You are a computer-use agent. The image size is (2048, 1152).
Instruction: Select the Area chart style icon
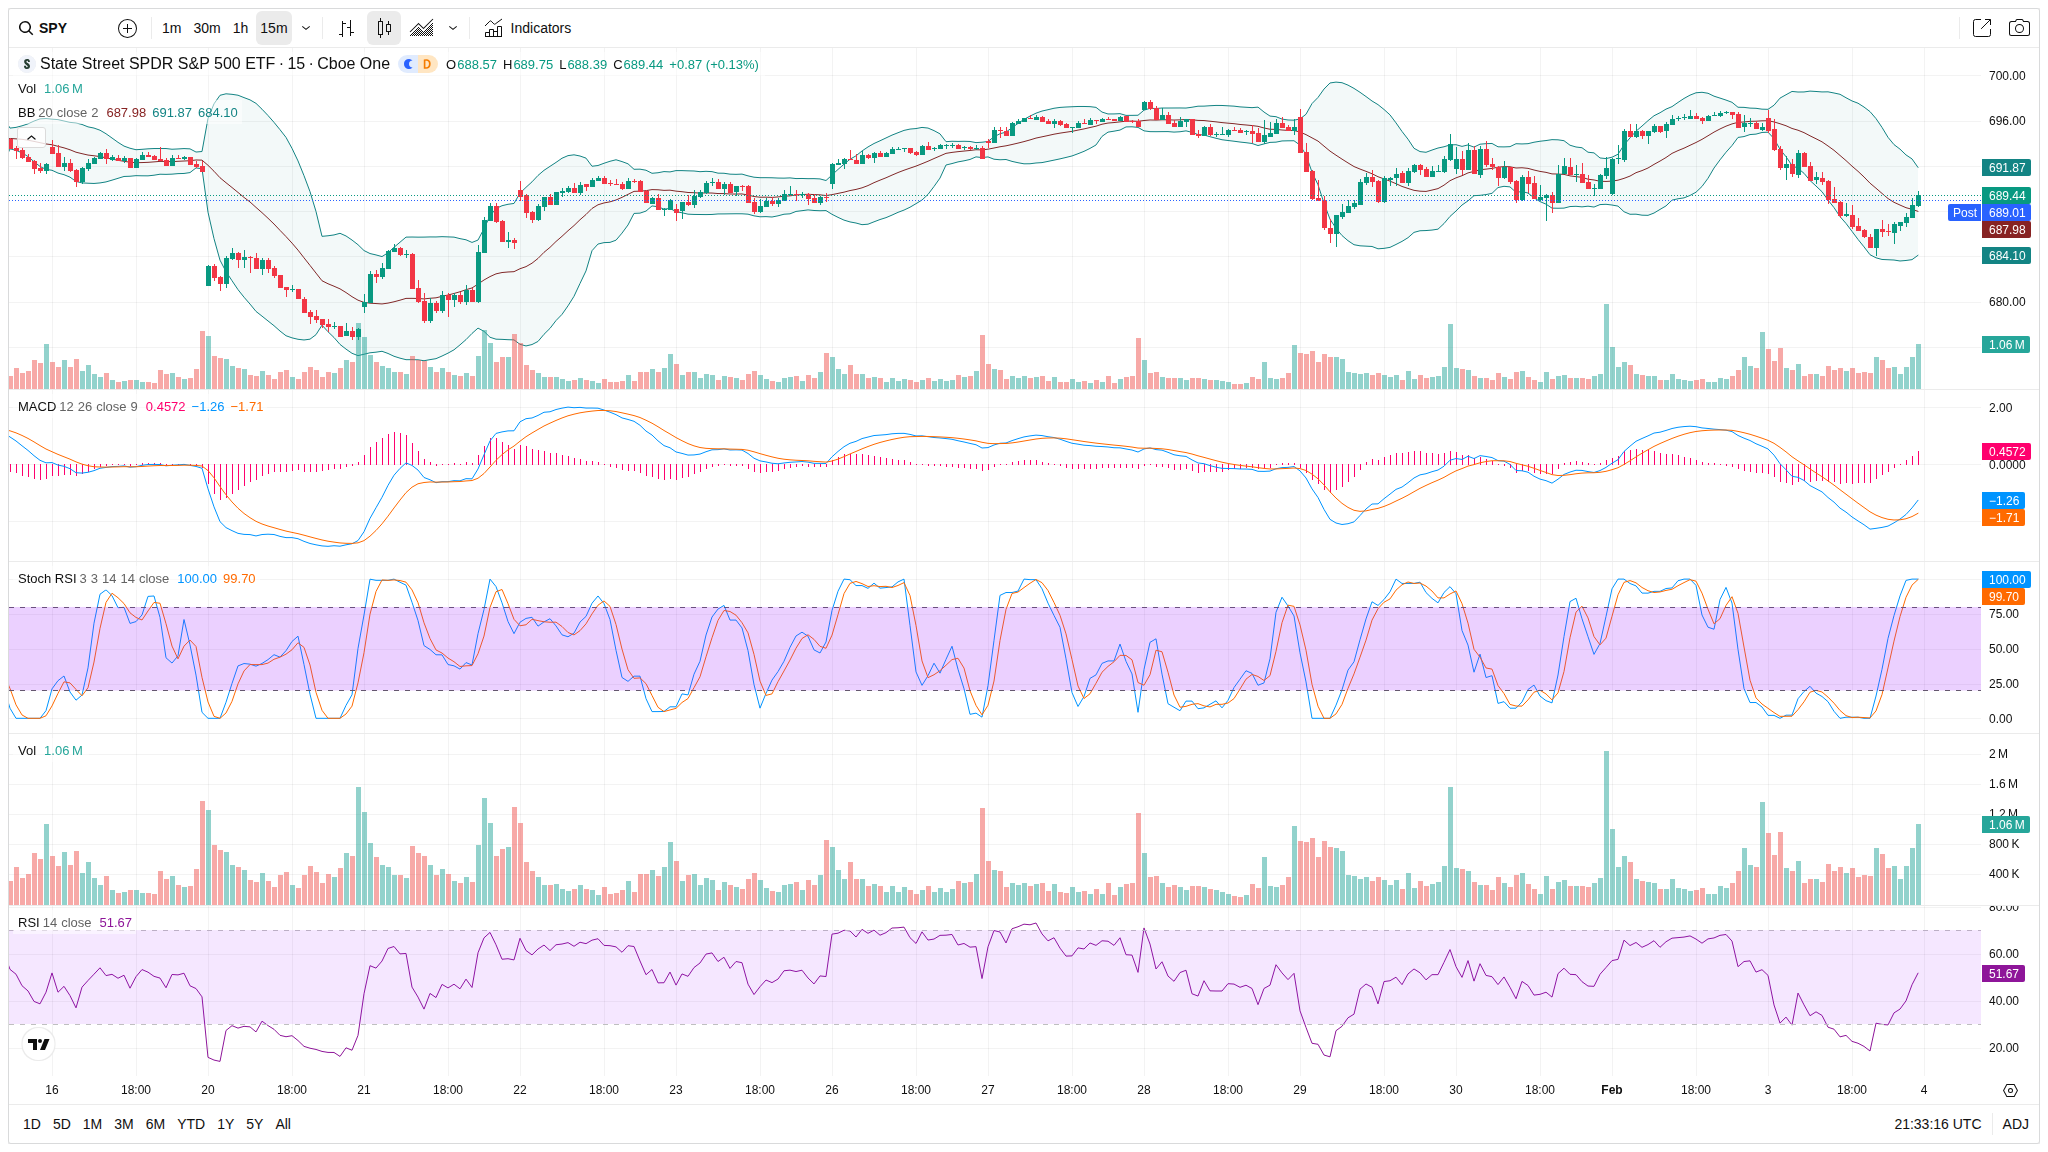pyautogui.click(x=422, y=28)
